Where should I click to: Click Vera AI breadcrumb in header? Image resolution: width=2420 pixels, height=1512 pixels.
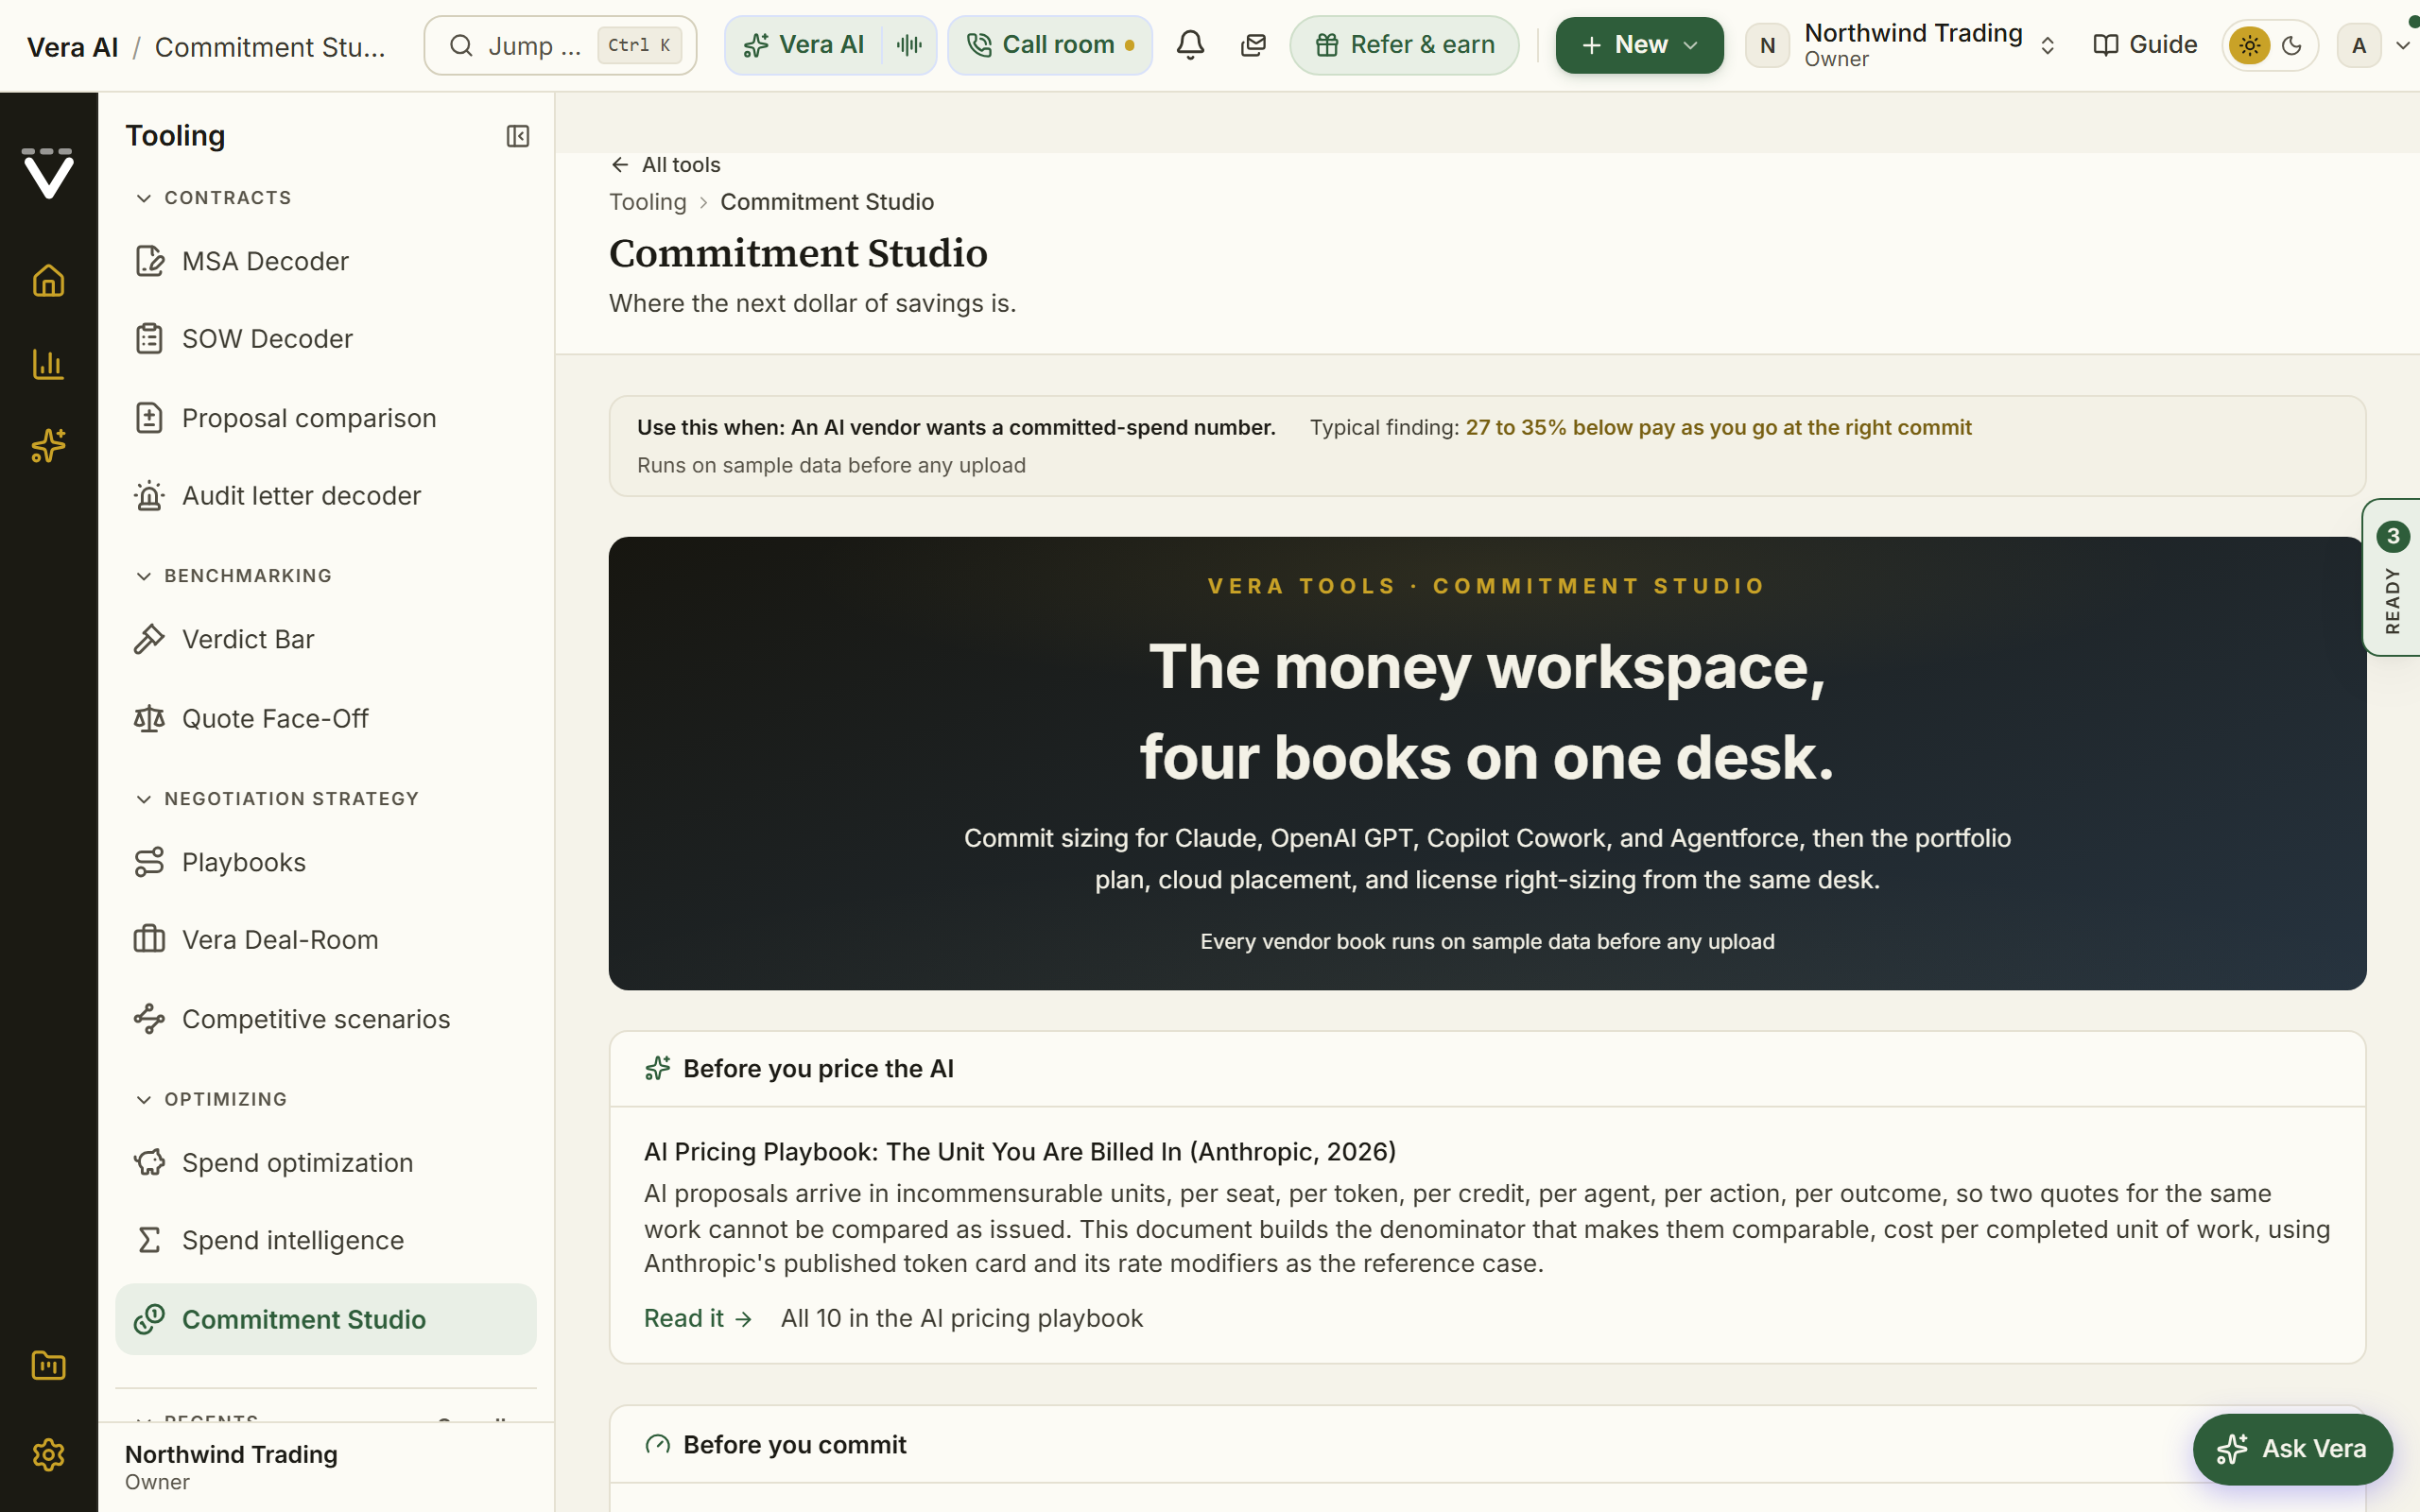72,47
